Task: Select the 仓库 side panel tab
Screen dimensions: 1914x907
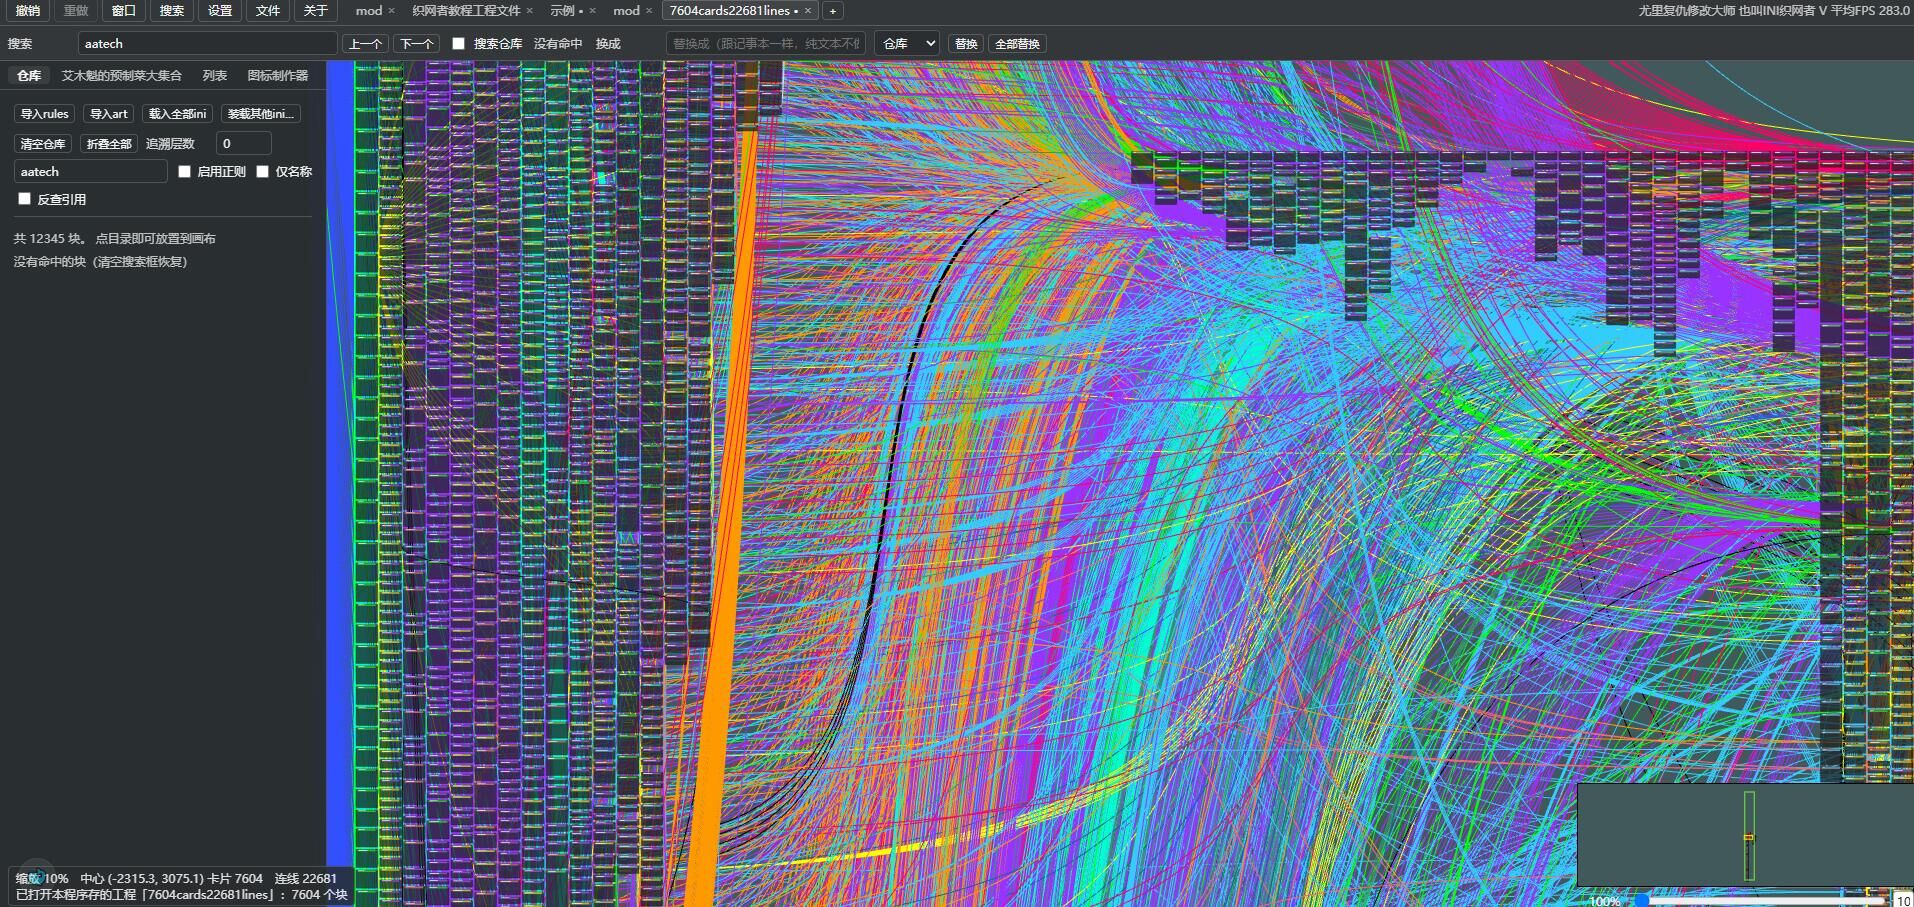Action: click(x=29, y=76)
